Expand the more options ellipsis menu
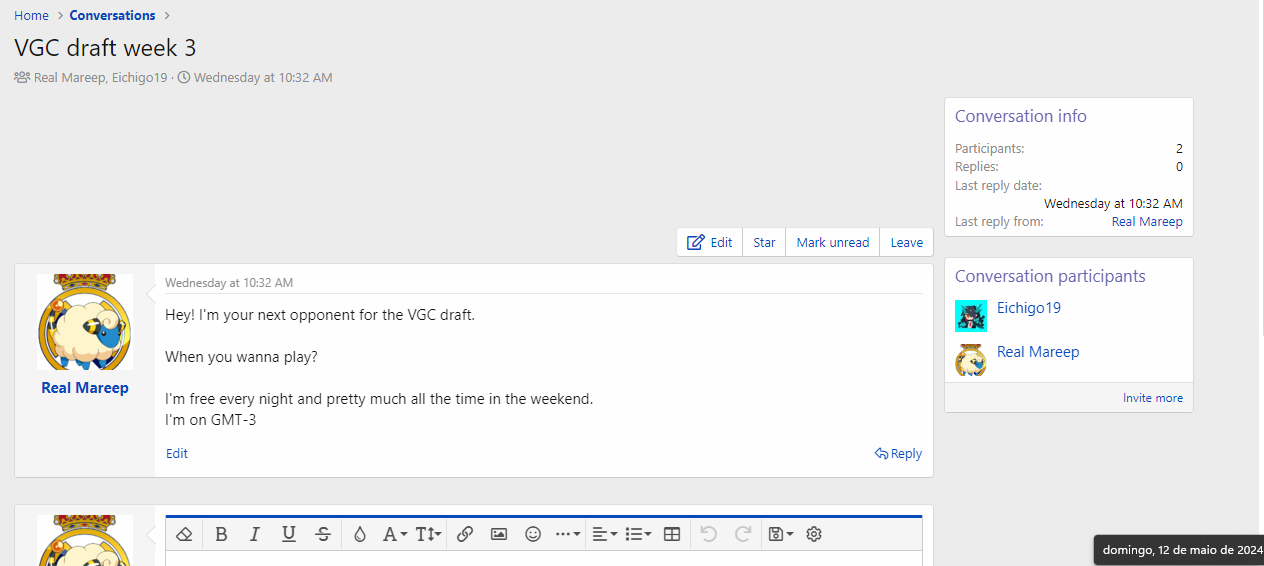1264x566 pixels. tap(567, 534)
